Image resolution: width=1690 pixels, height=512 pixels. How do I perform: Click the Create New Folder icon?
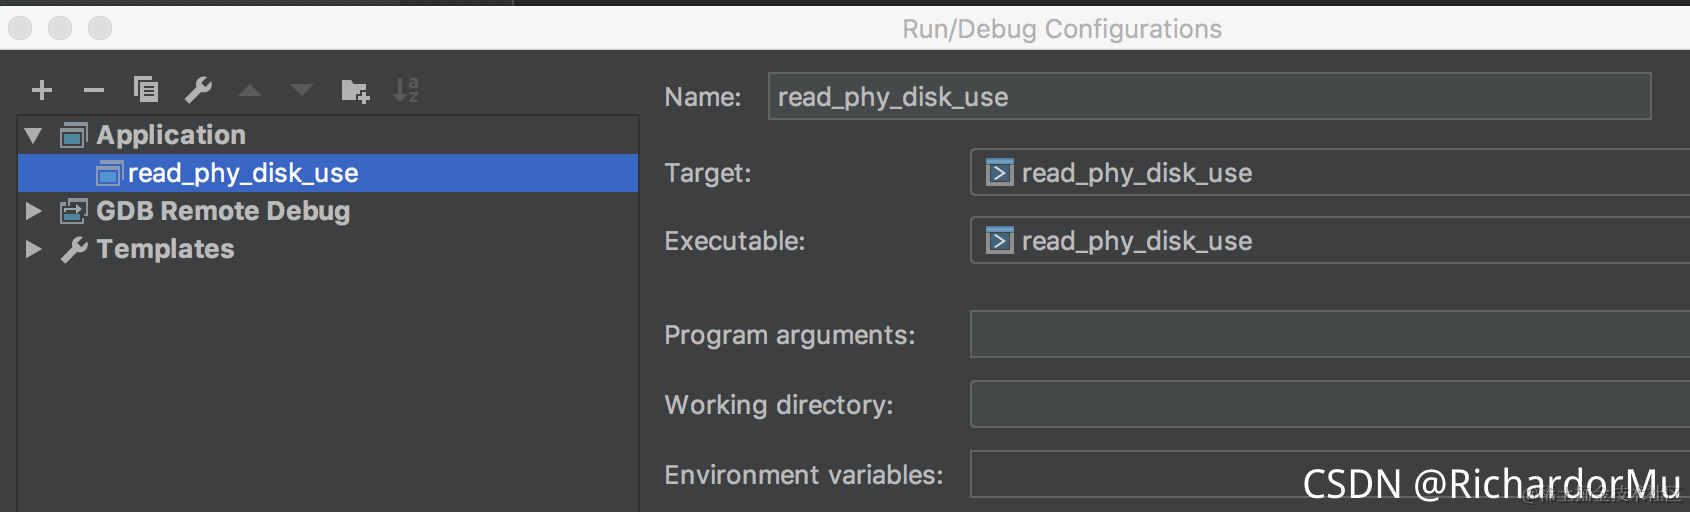355,91
